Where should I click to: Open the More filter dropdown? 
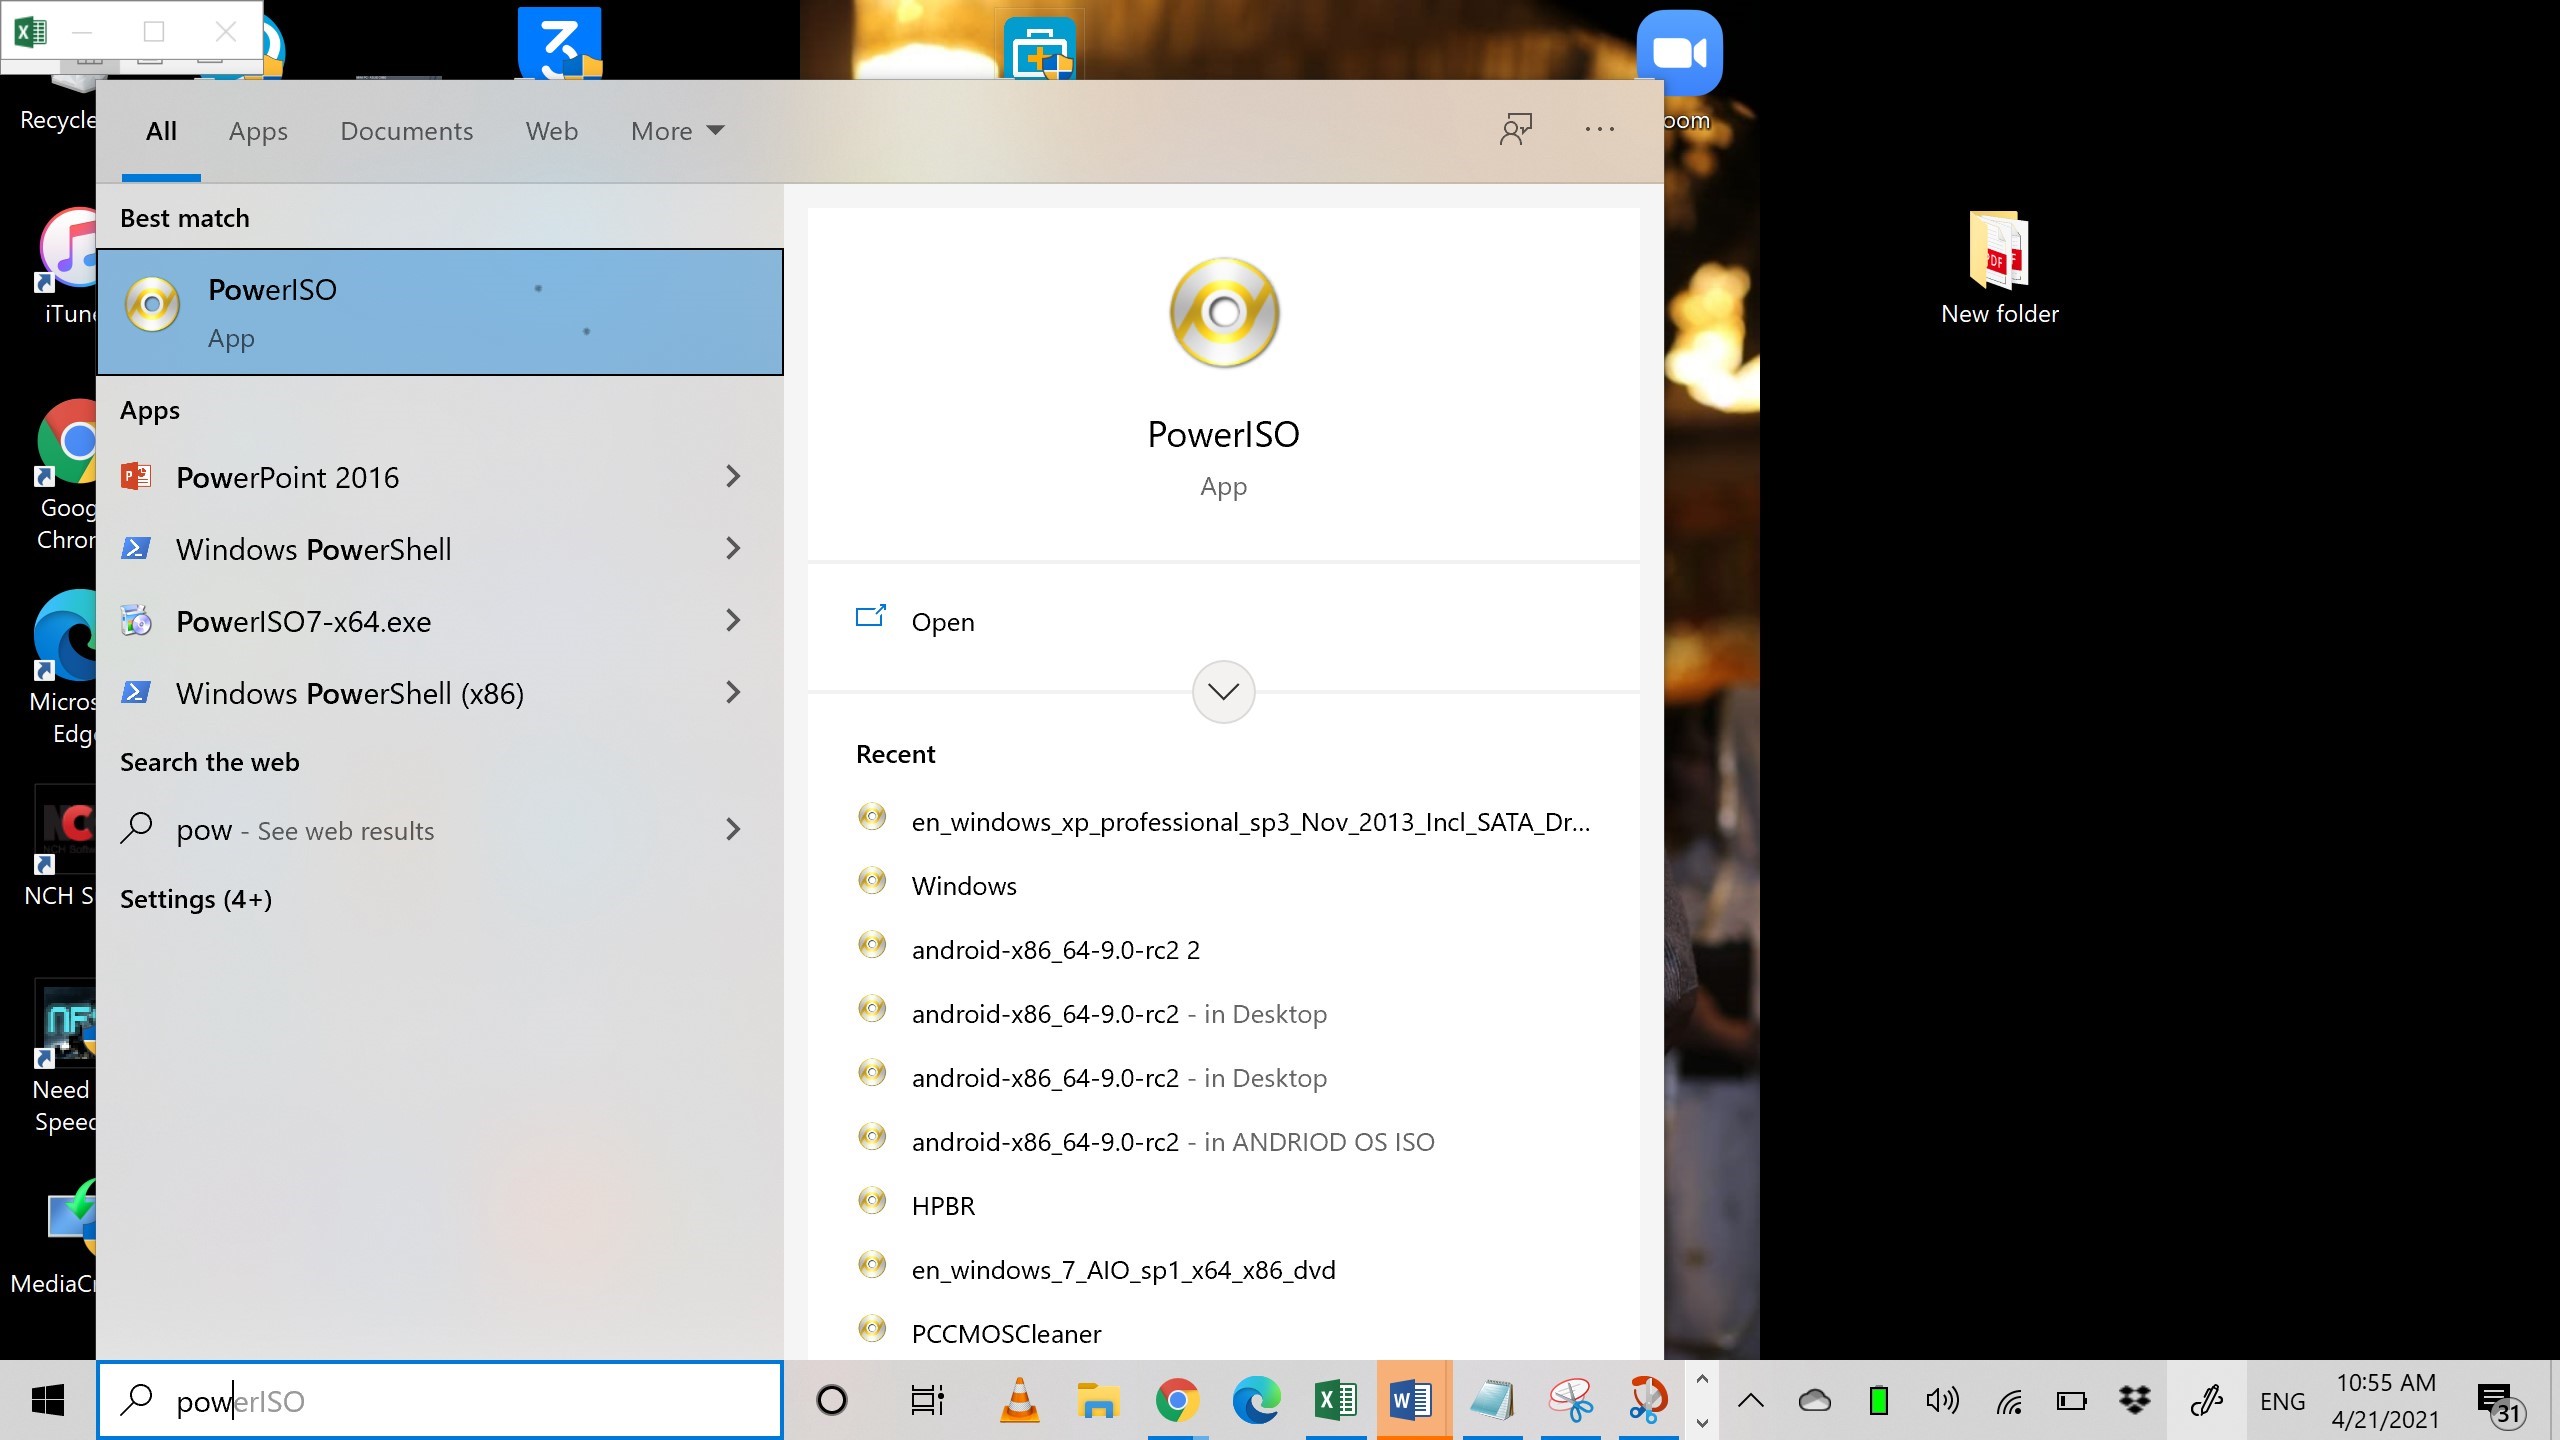tap(677, 131)
